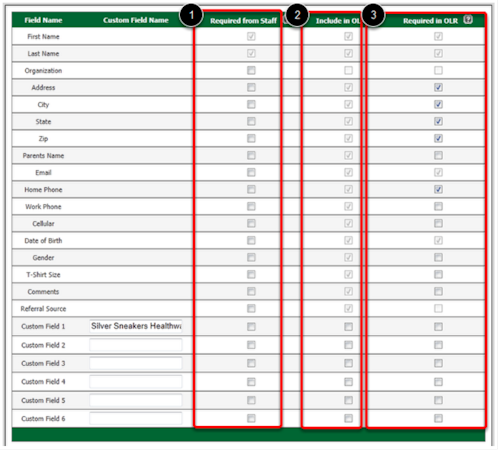
Task: Check Include in OLR for Custom Field 6
Action: tap(348, 418)
